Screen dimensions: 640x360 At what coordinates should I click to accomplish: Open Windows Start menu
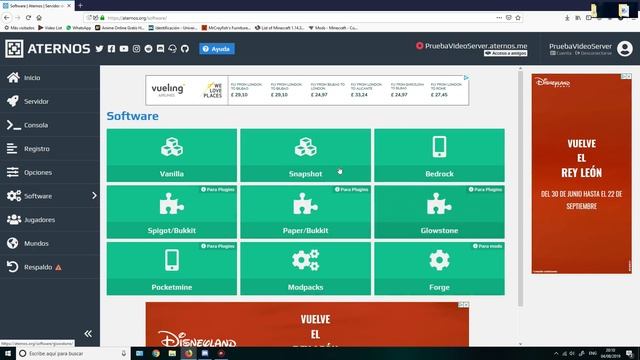(x=8, y=353)
